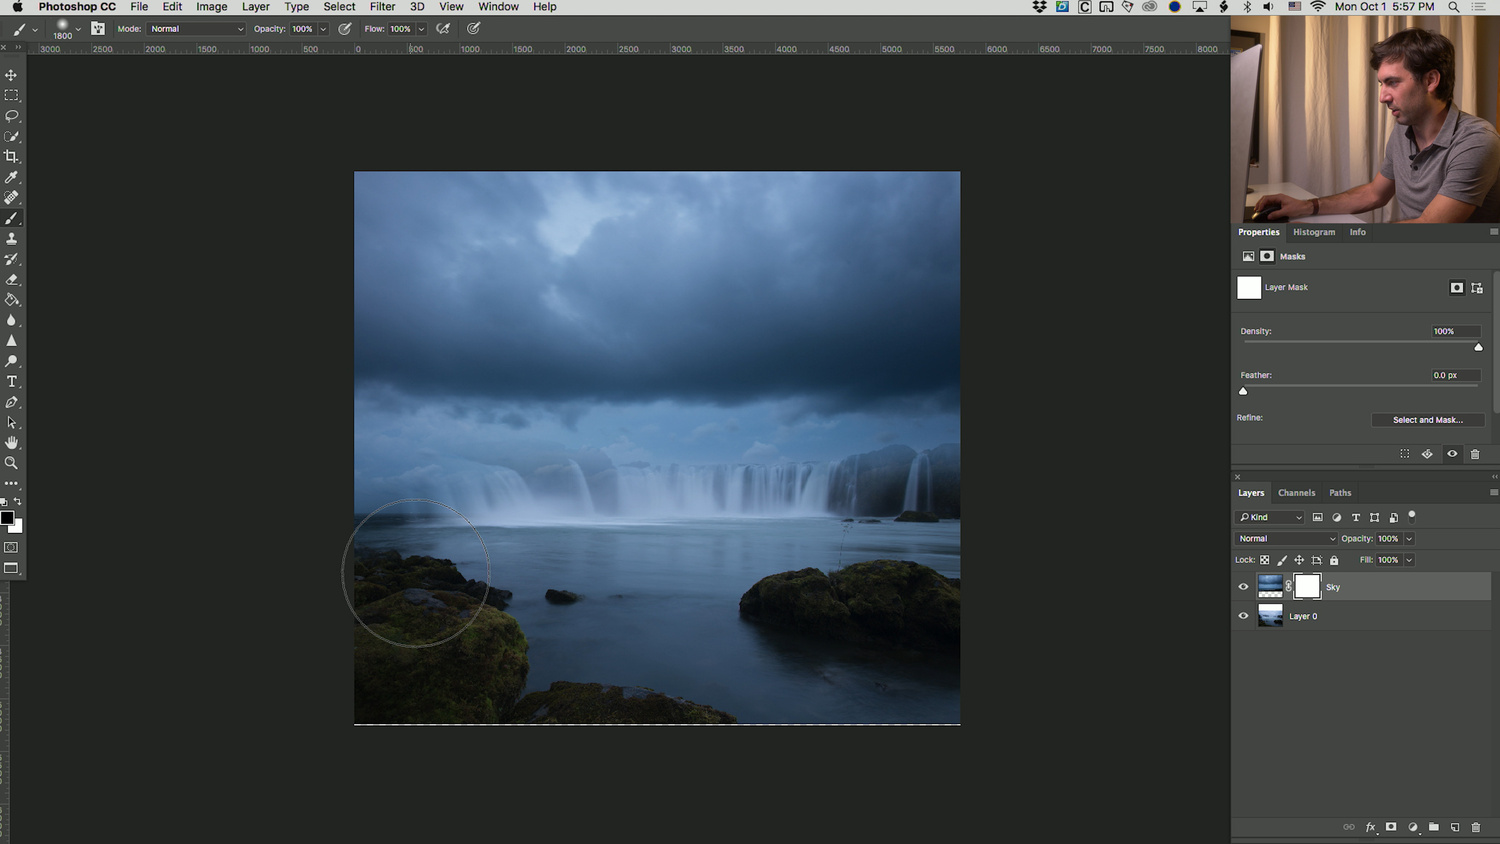This screenshot has height=844, width=1500.
Task: Select the Zoom tool
Action: point(11,463)
